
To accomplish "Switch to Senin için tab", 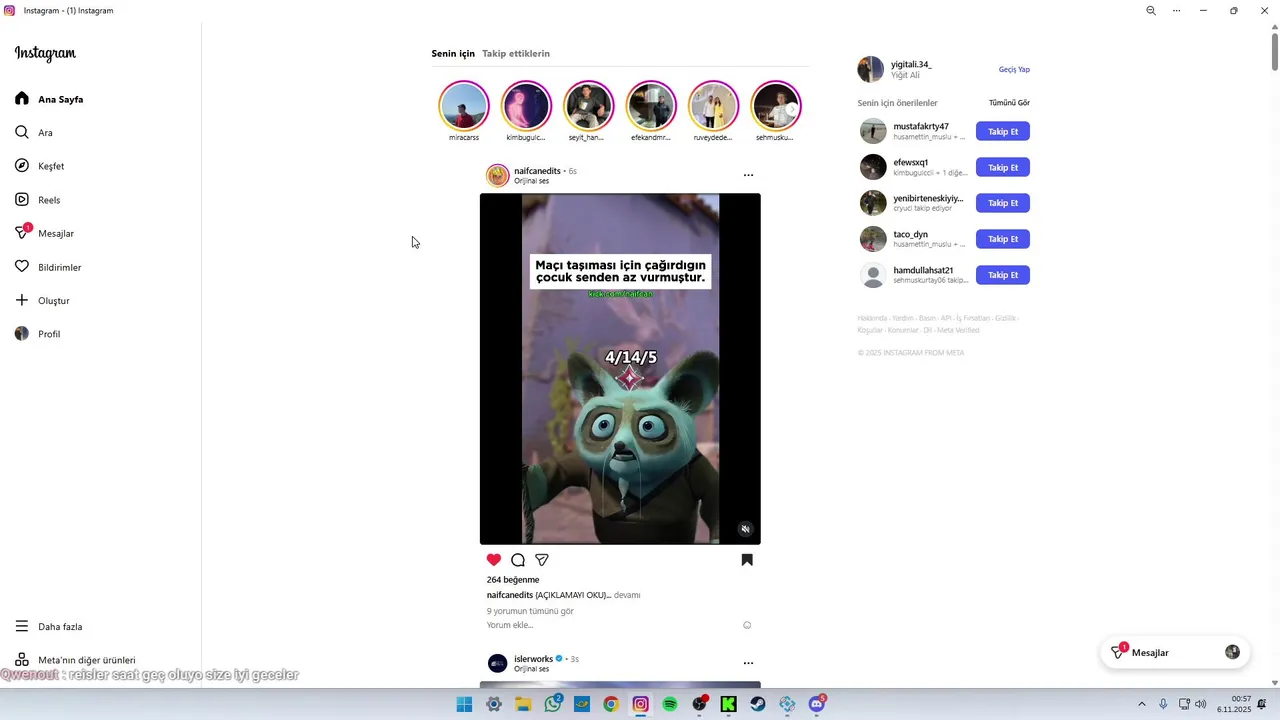I will (453, 54).
